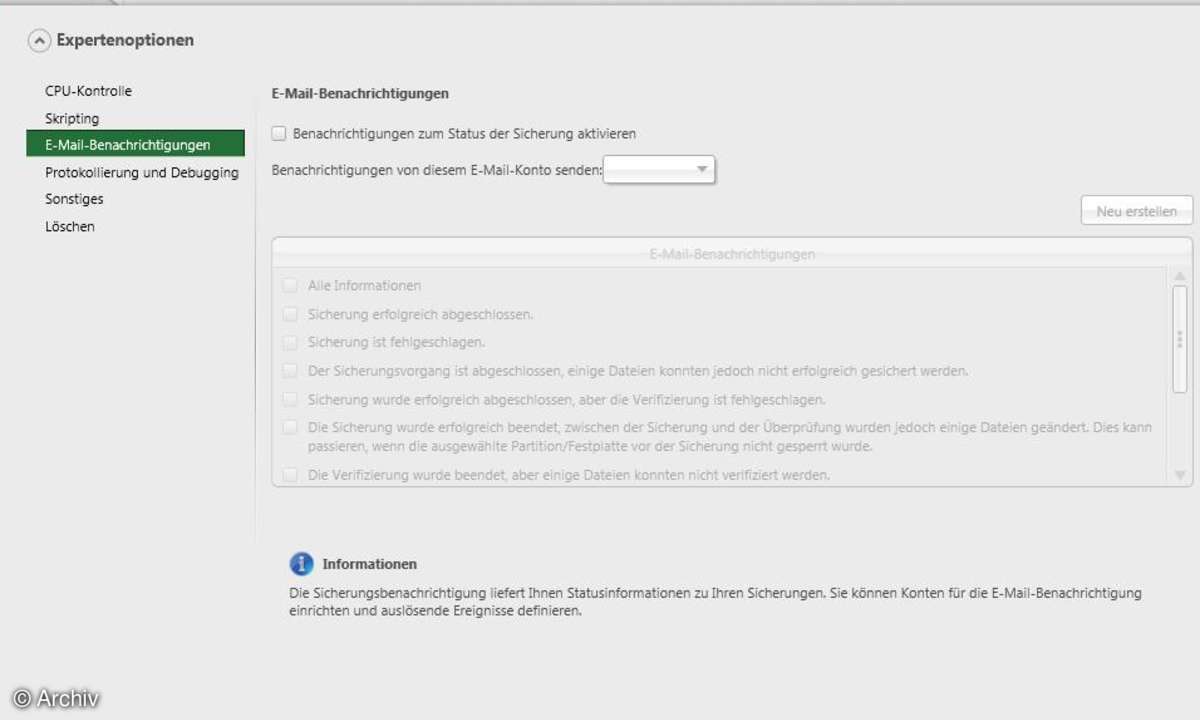Click the bold E-Mail-Benachrichtigungen section title
The height and width of the screenshot is (720, 1200).
pos(360,94)
